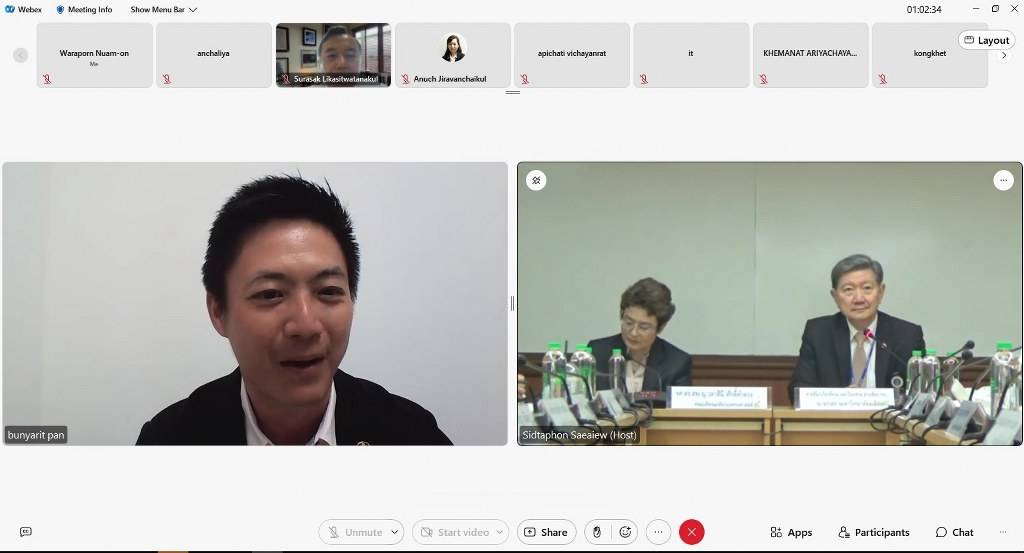
Task: Click muted mic icon on Anuch Jiravanchaikul
Action: pos(406,79)
